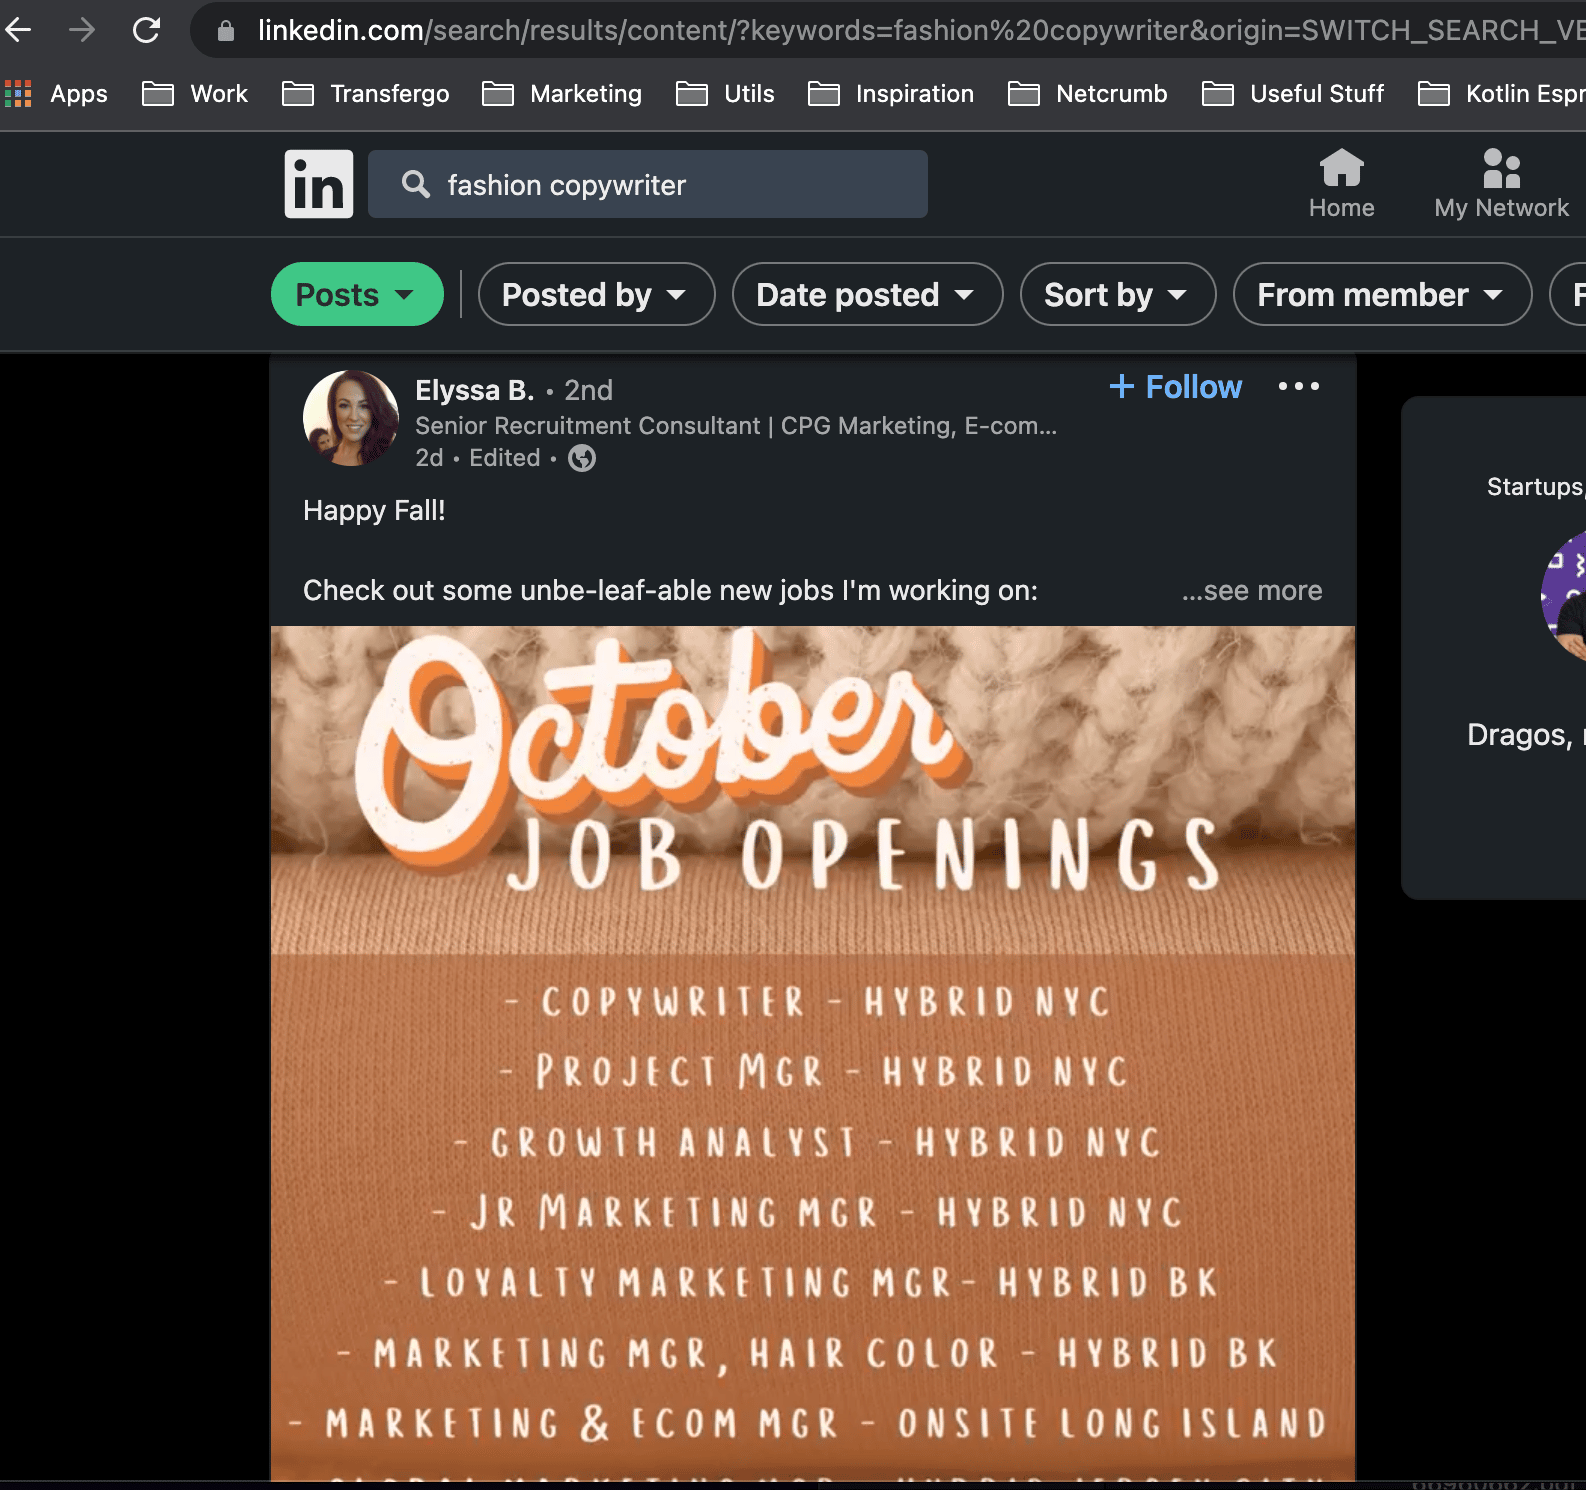Open the Posted by filter dropdown

click(x=596, y=295)
